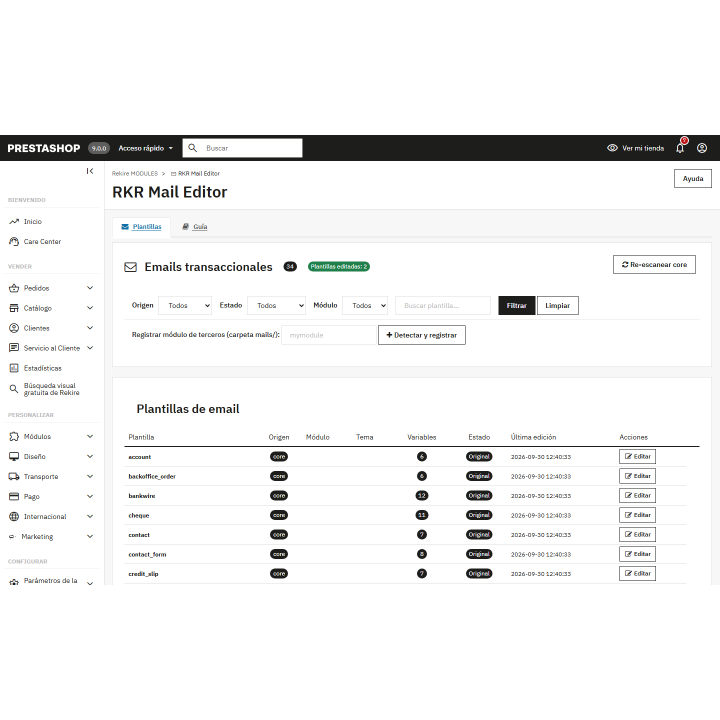Click the search magnifier icon in header
720x720 pixels.
click(193, 148)
